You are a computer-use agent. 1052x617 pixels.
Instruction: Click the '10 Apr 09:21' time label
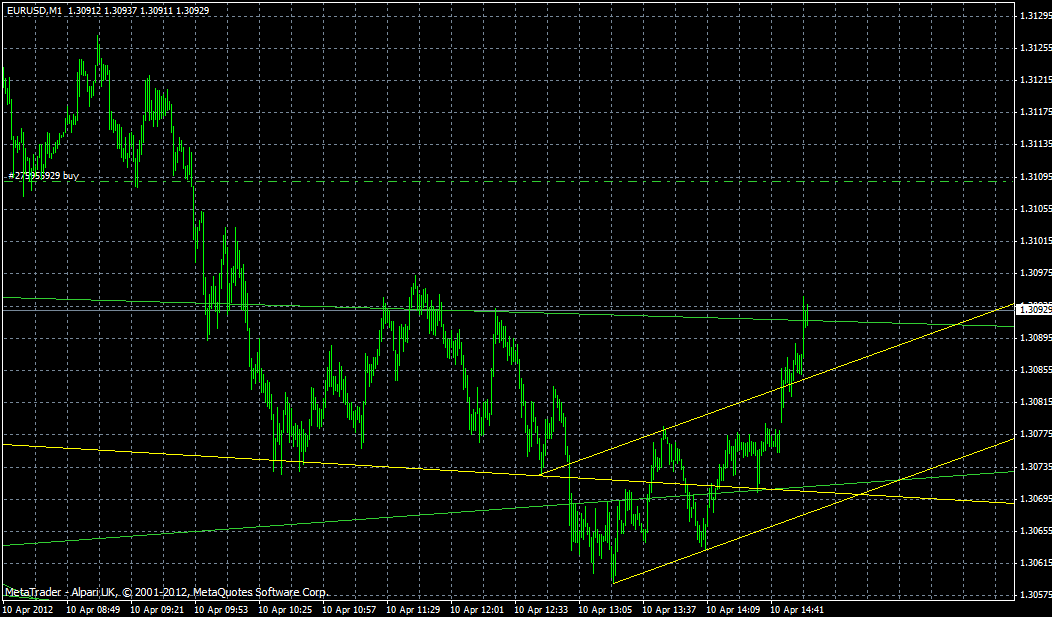[x=158, y=610]
